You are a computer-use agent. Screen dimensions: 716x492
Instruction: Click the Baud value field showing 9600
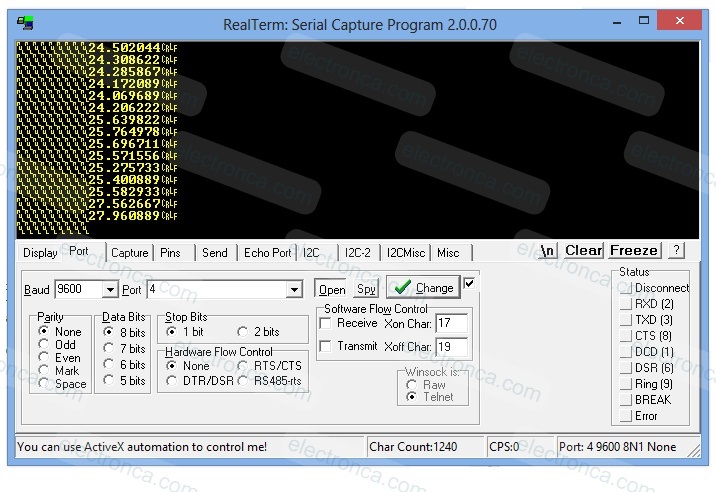78,289
